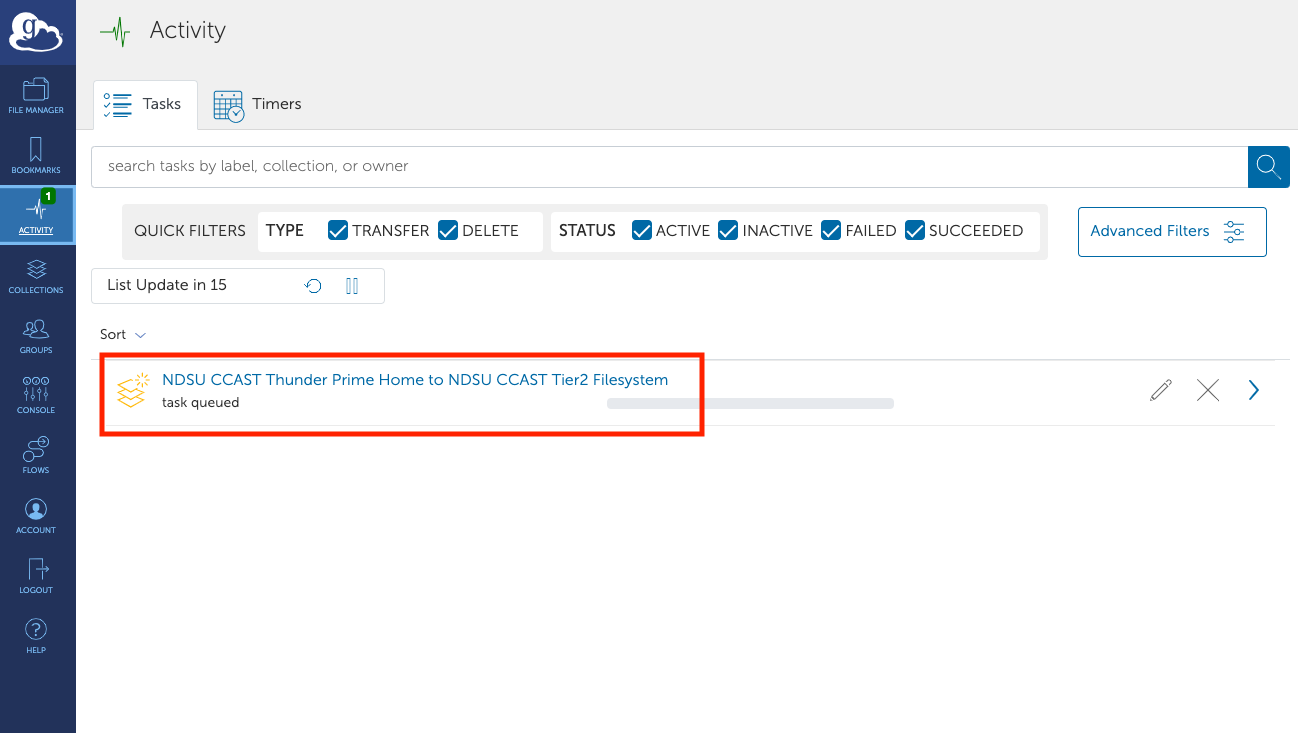
Task: Open Groups in sidebar
Action: tap(36, 335)
